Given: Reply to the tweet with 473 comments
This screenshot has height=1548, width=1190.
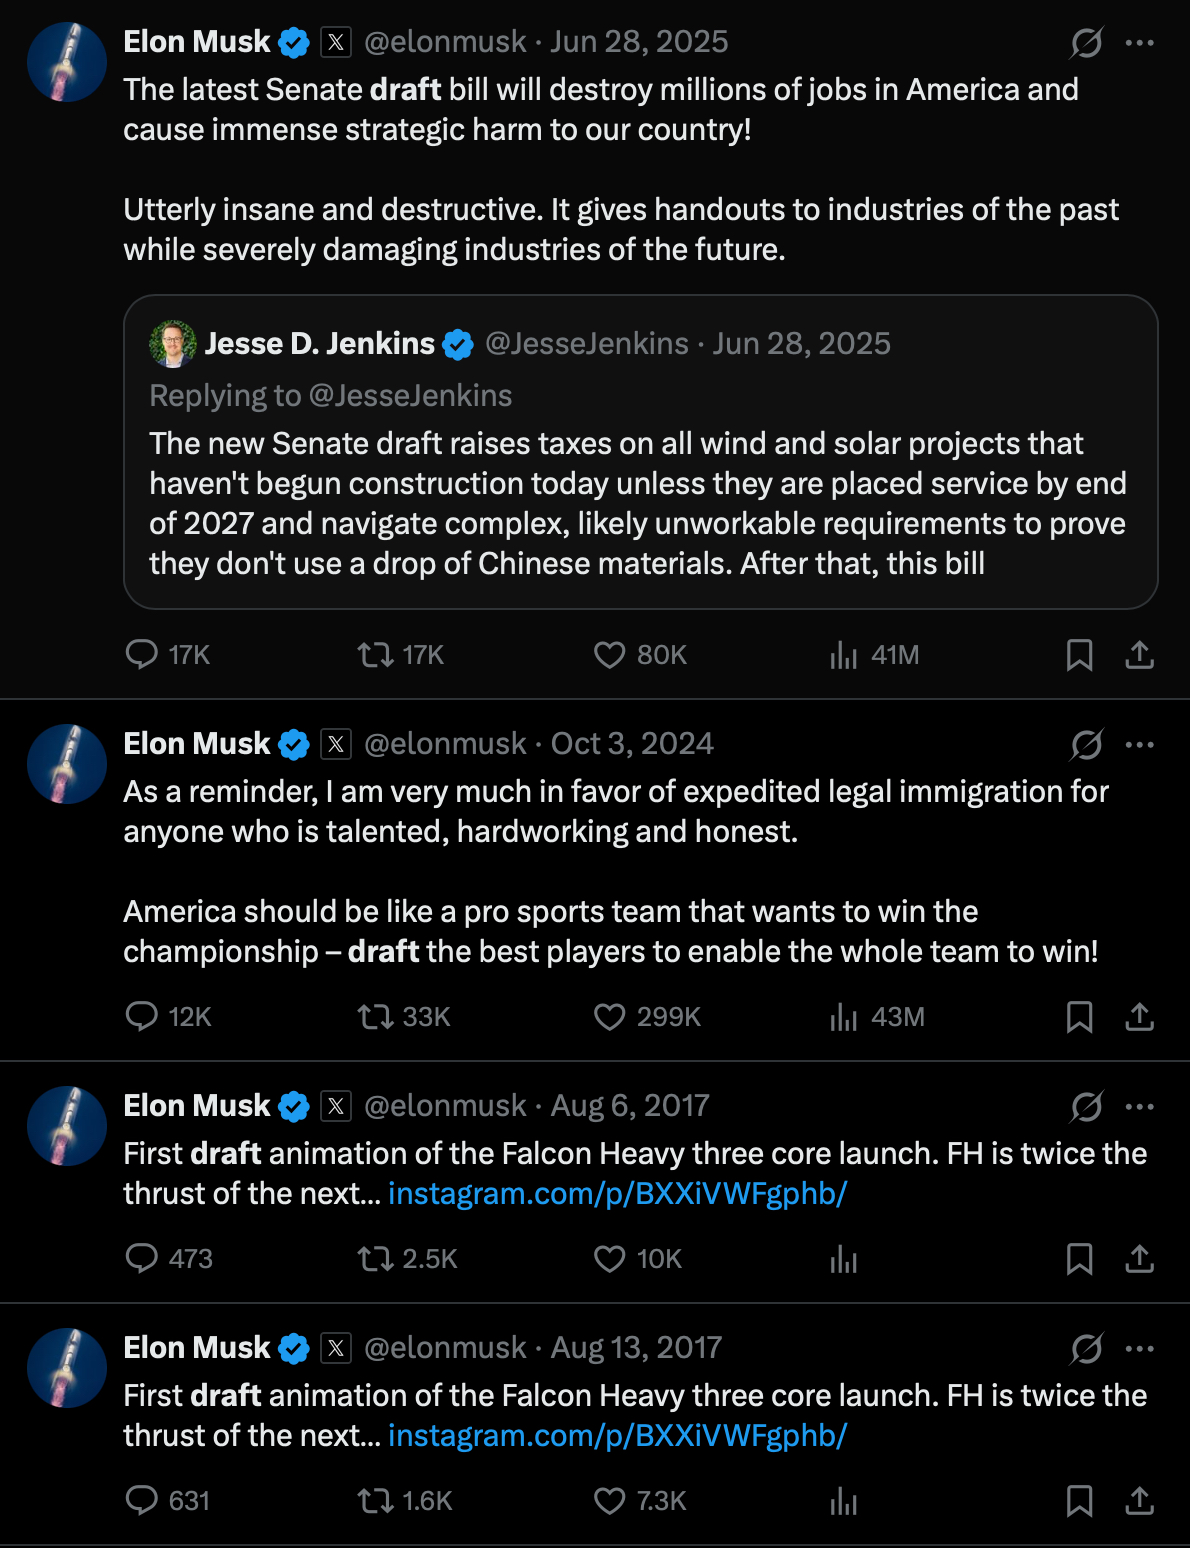Looking at the screenshot, I should click(x=142, y=1259).
